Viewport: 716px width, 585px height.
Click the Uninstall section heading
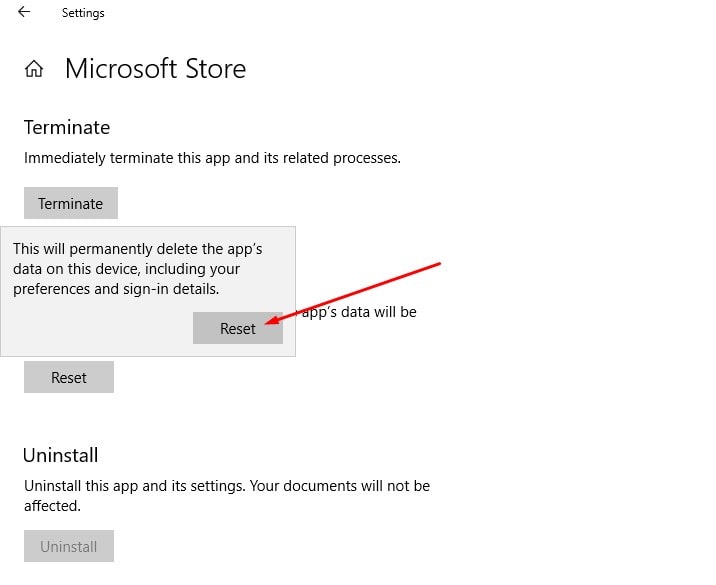coord(61,455)
